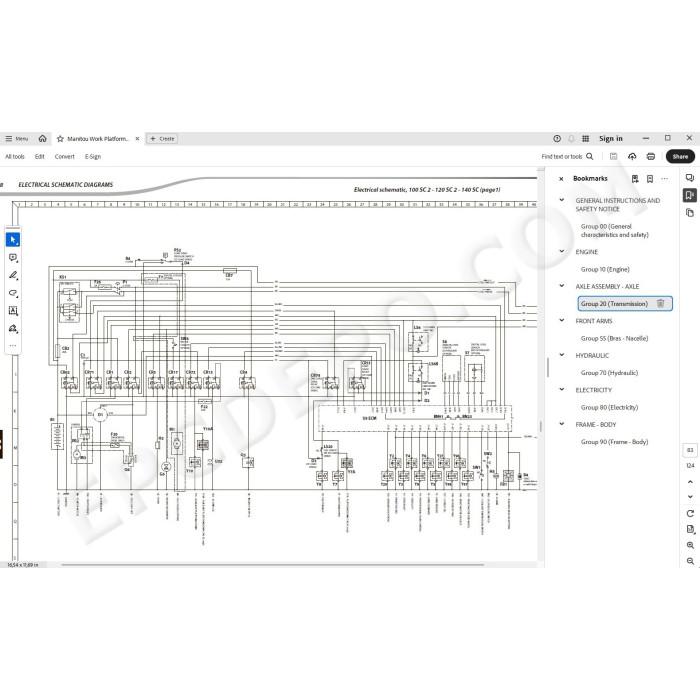
Task: Click the Create button
Action: click(x=162, y=139)
